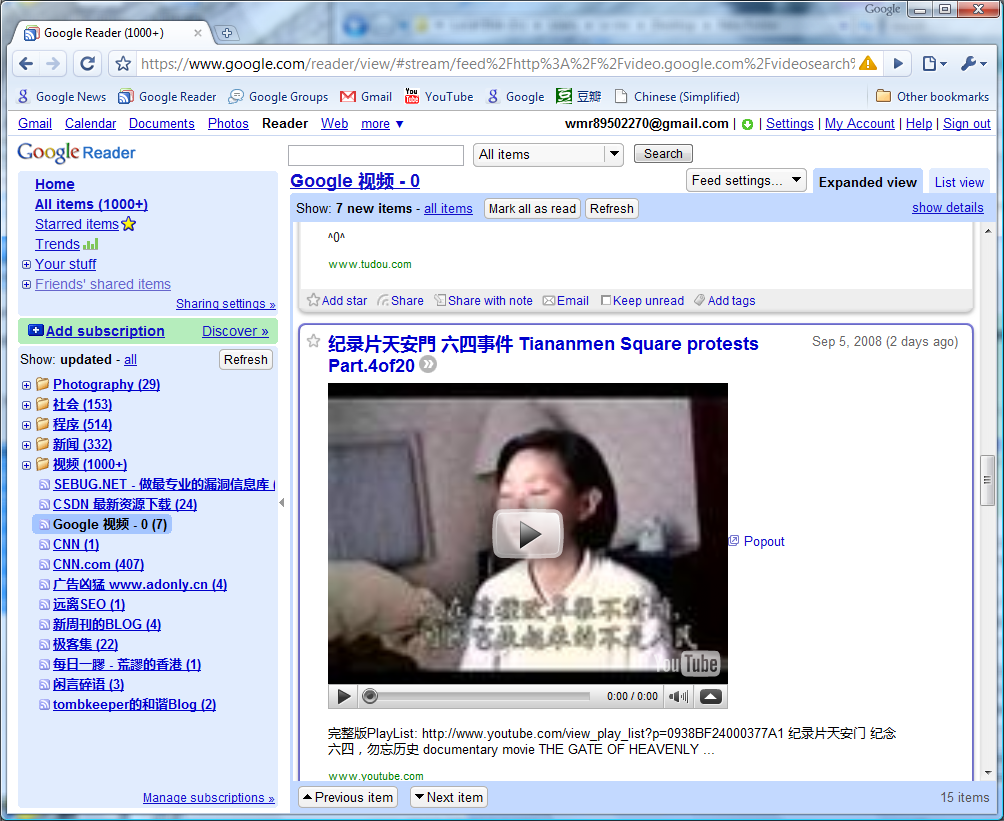The width and height of the screenshot is (1004, 821).
Task: Click the browser forward arrow
Action: [x=53, y=63]
